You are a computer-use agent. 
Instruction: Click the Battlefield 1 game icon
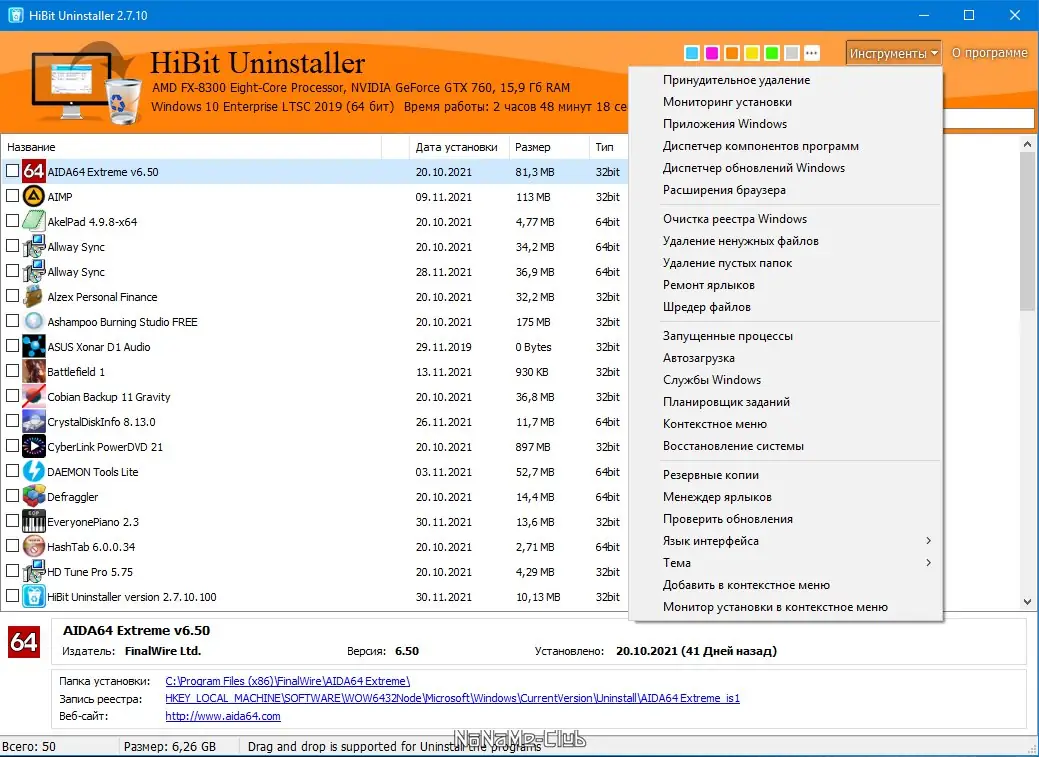pyautogui.click(x=33, y=371)
